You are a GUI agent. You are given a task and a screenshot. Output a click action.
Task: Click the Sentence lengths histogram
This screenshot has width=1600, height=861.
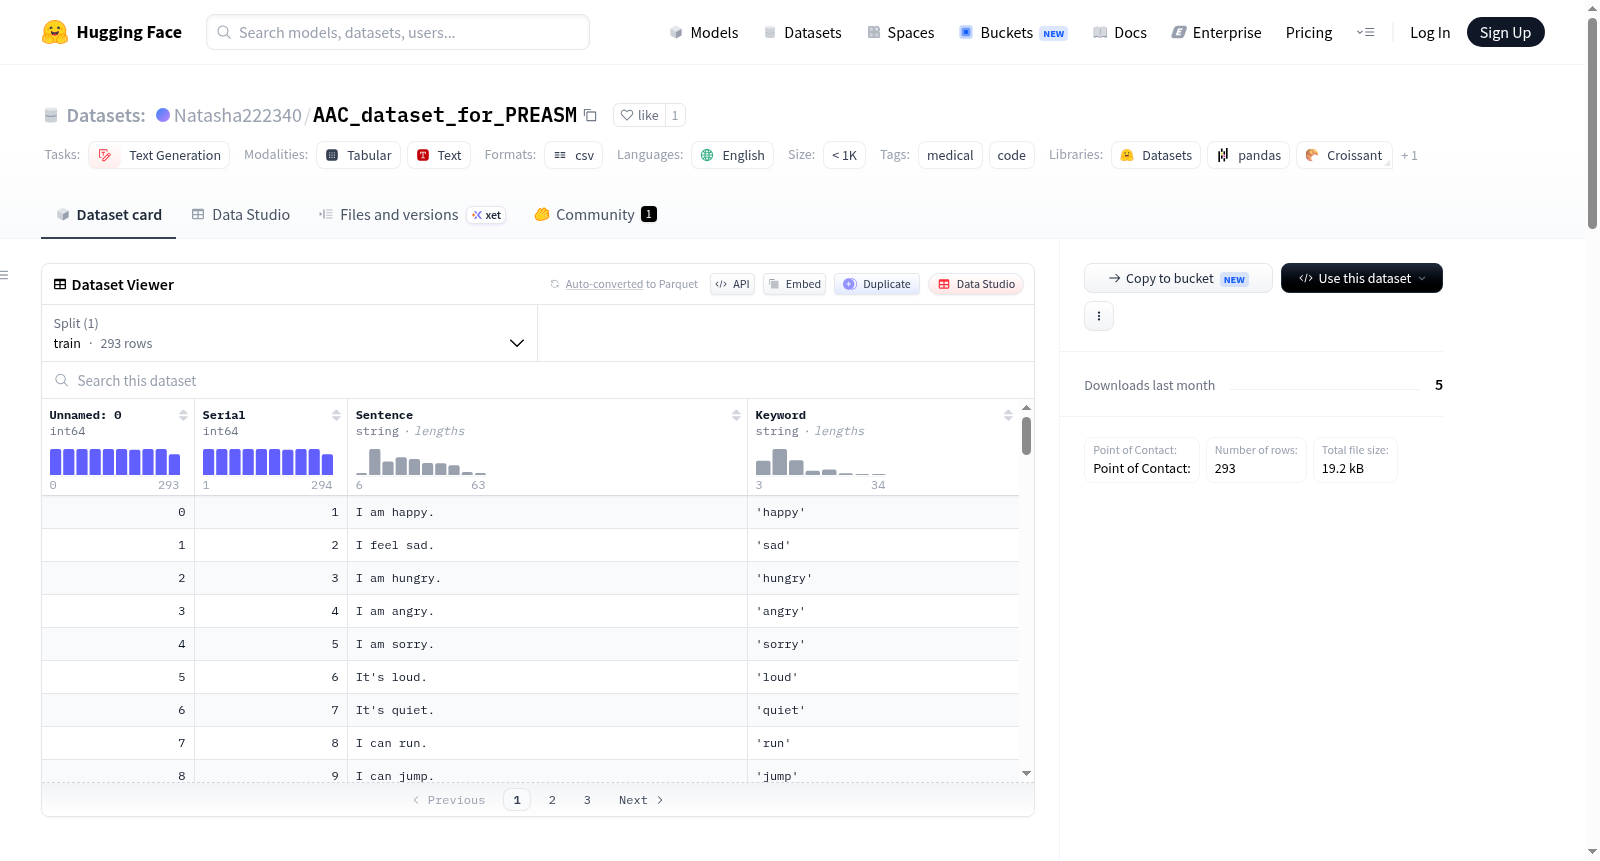tap(421, 461)
